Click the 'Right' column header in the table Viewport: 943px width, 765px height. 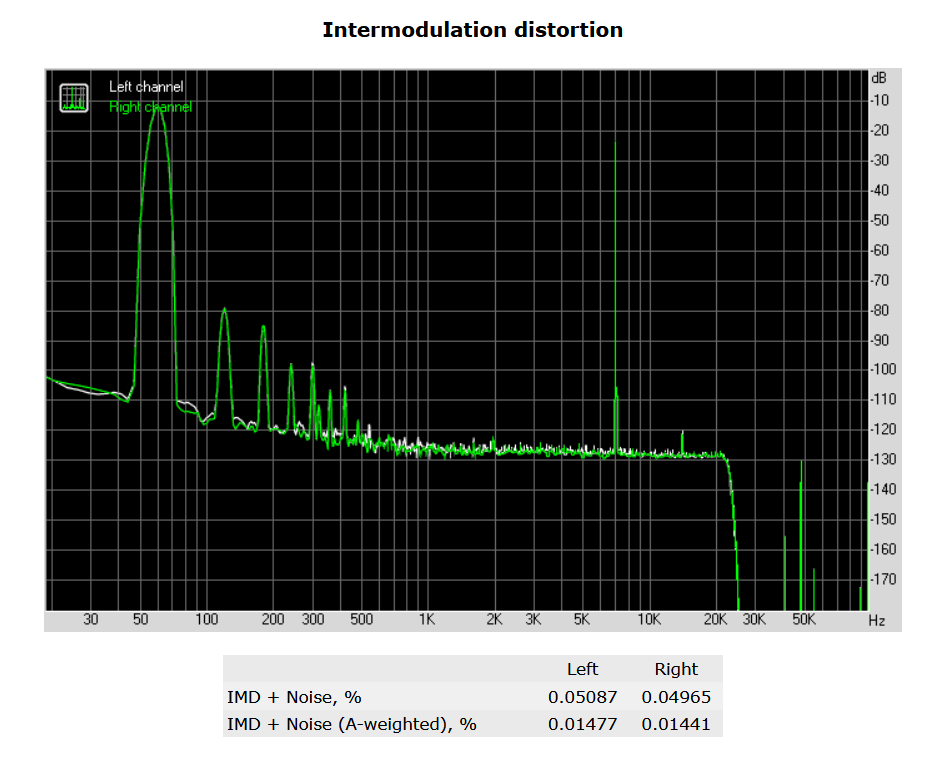[x=676, y=669]
